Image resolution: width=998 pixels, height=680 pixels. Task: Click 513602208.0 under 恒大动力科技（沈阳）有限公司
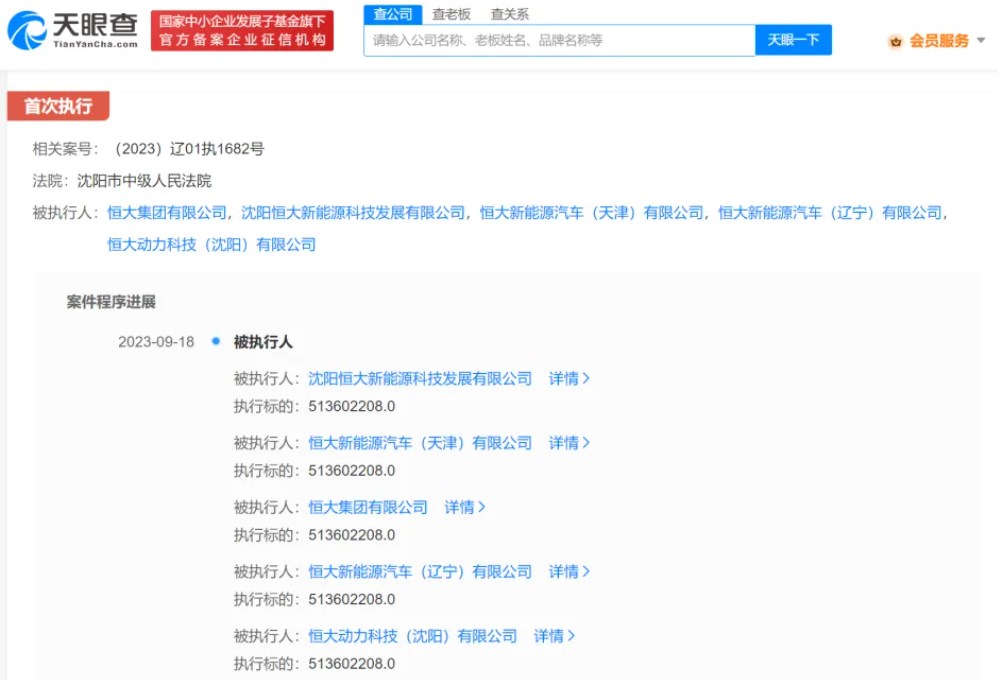[351, 663]
